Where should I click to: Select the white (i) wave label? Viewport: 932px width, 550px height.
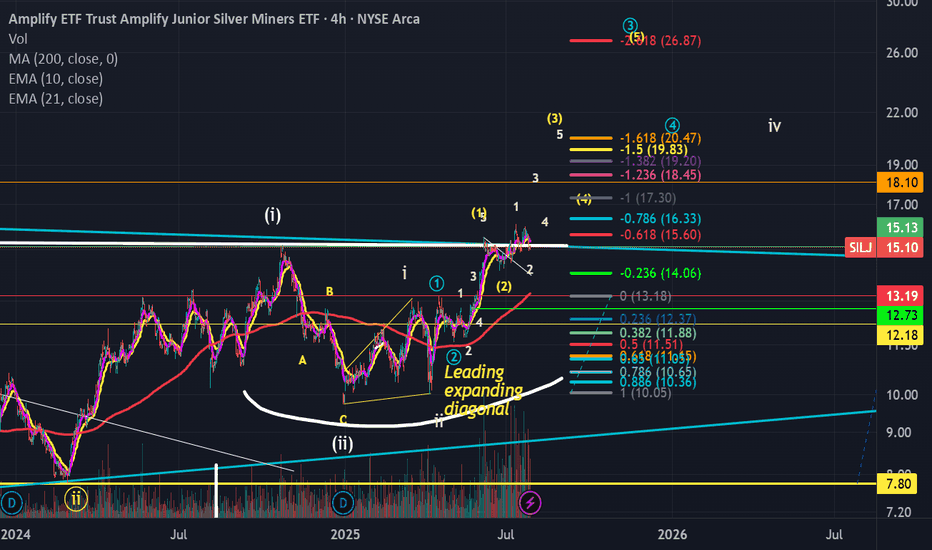[273, 215]
